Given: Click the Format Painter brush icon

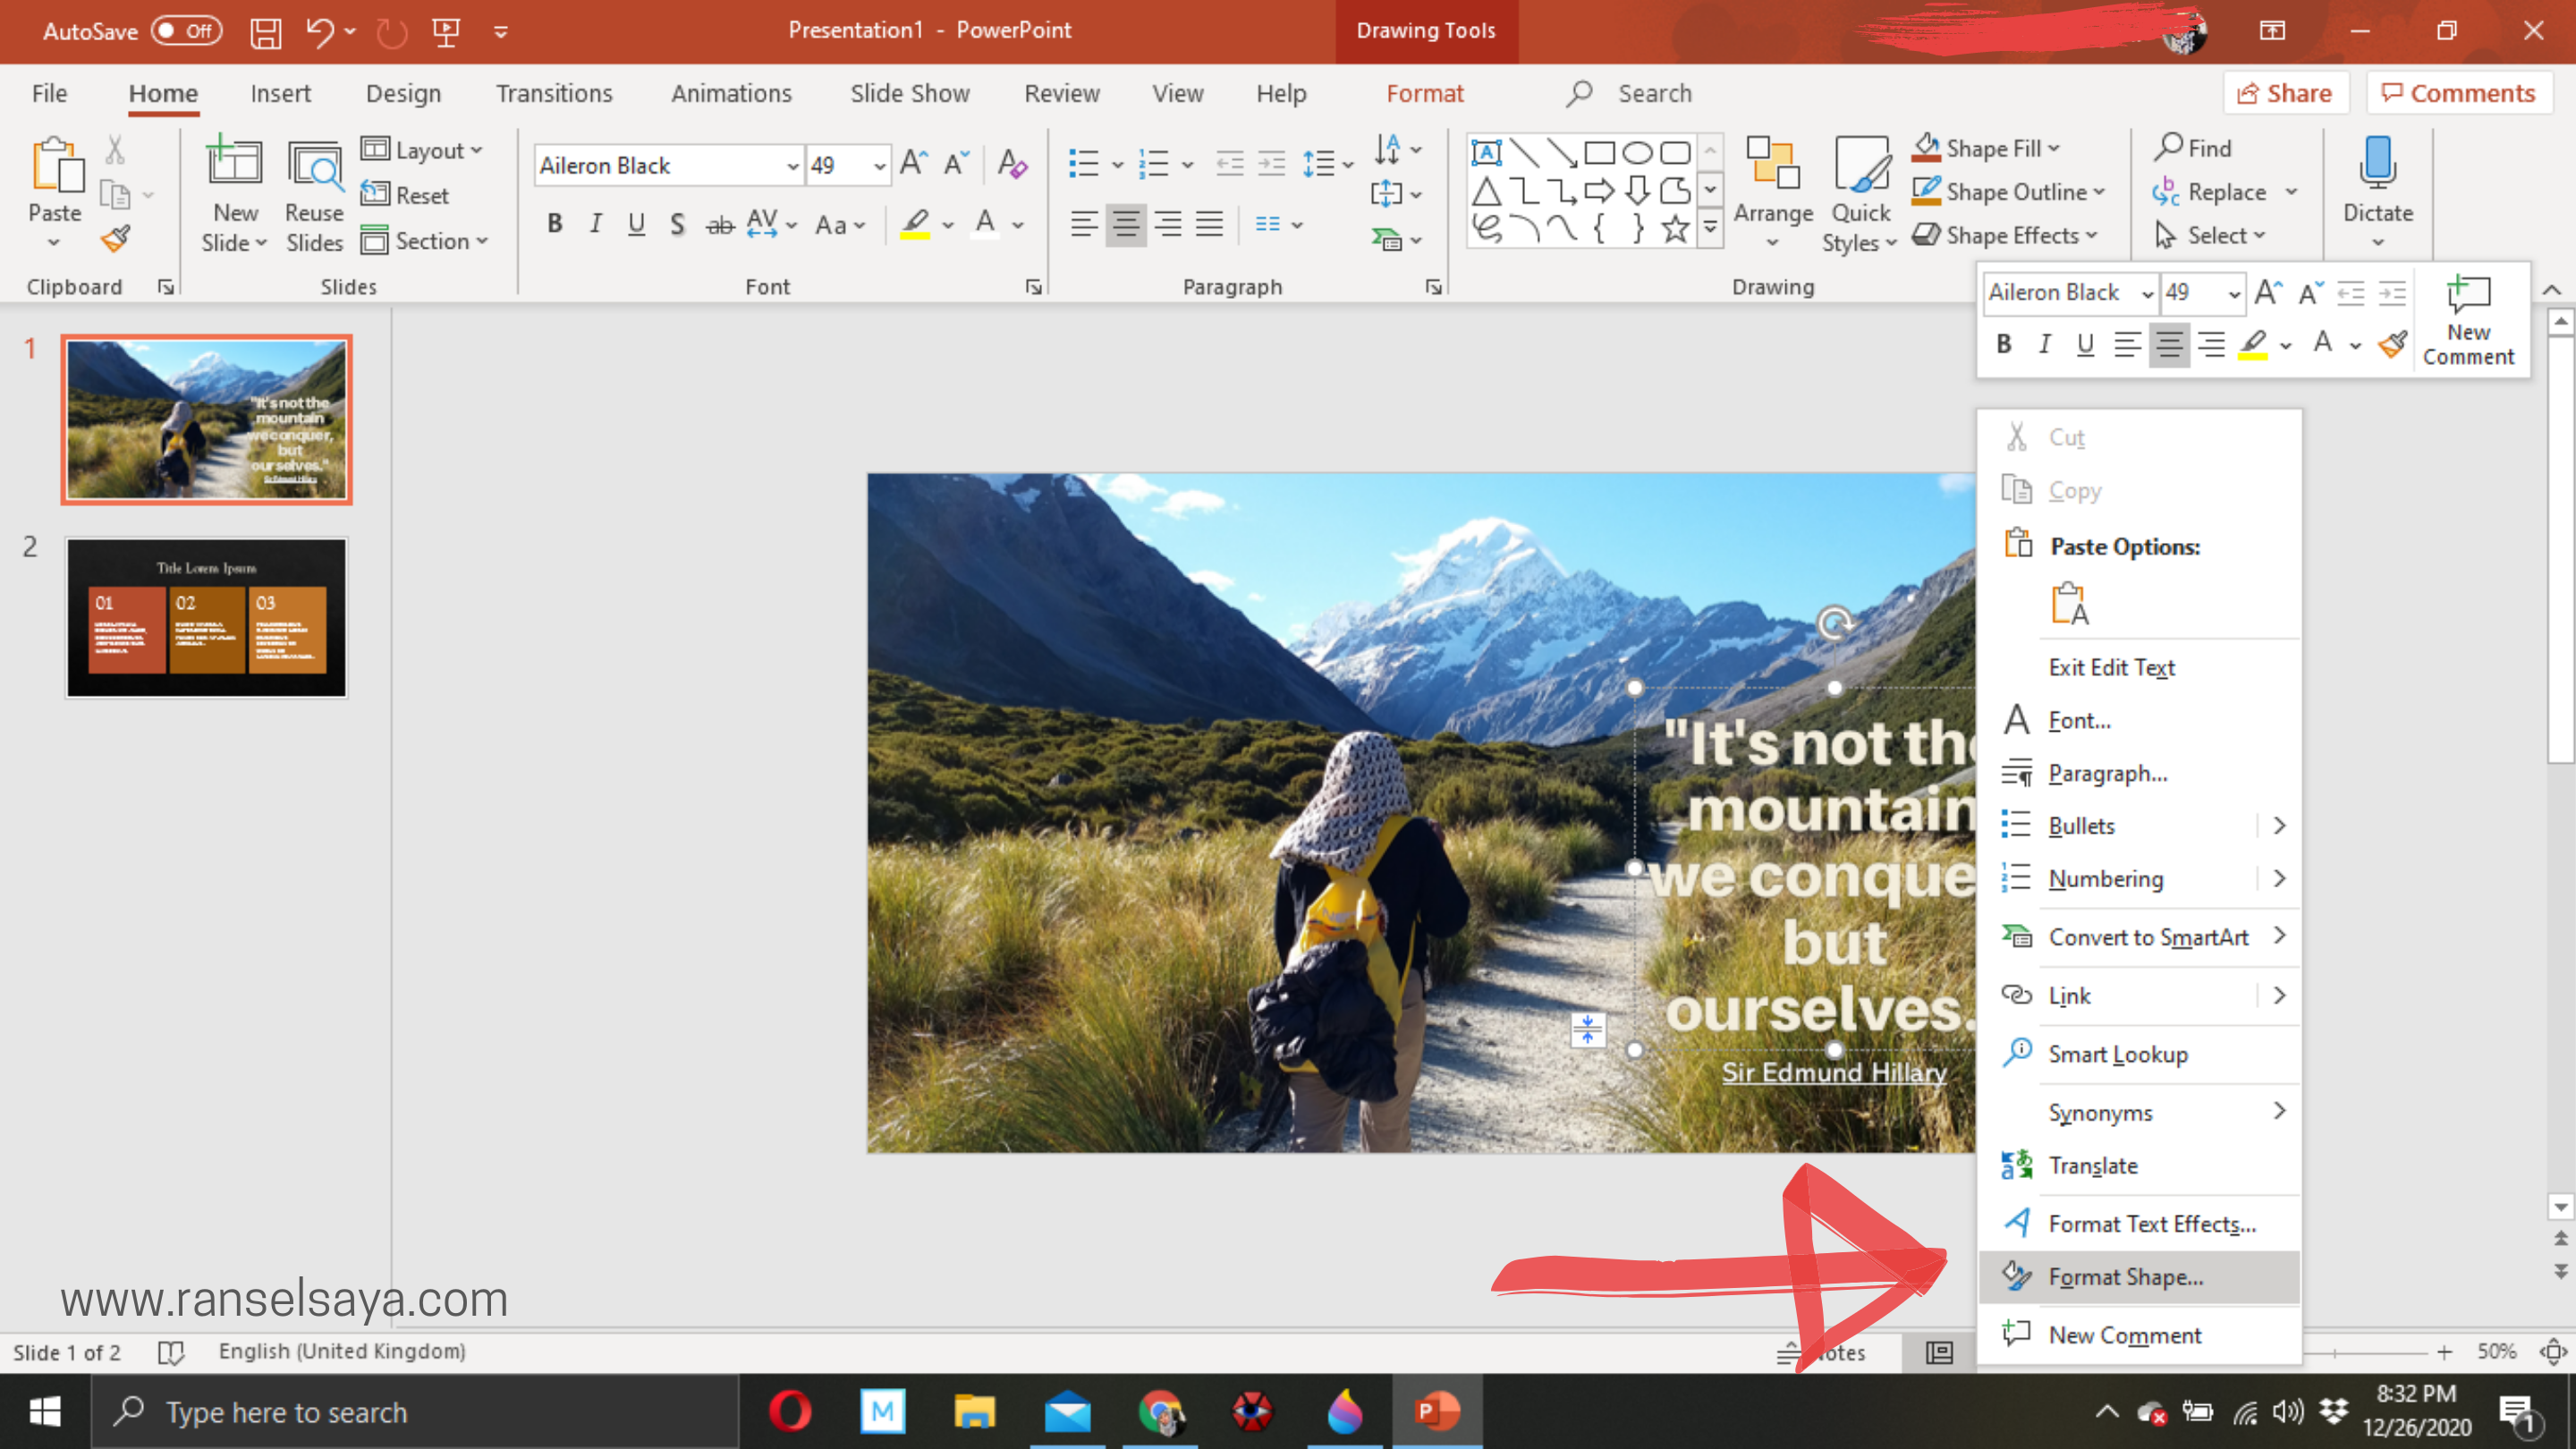Looking at the screenshot, I should [x=116, y=238].
